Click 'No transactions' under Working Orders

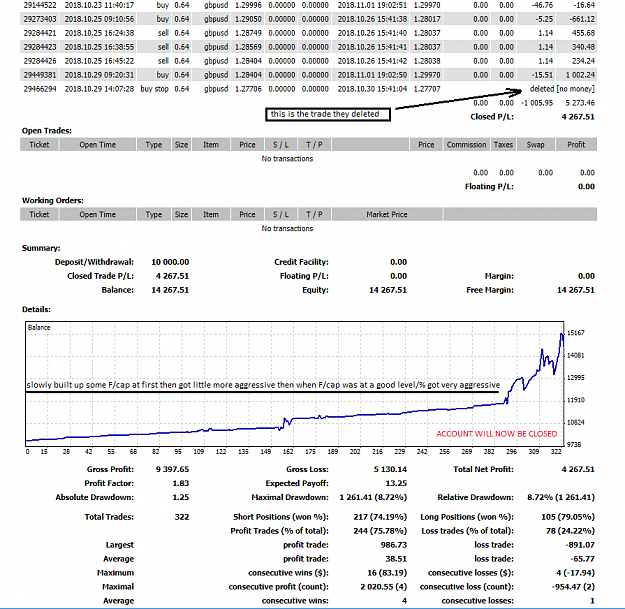tap(287, 228)
